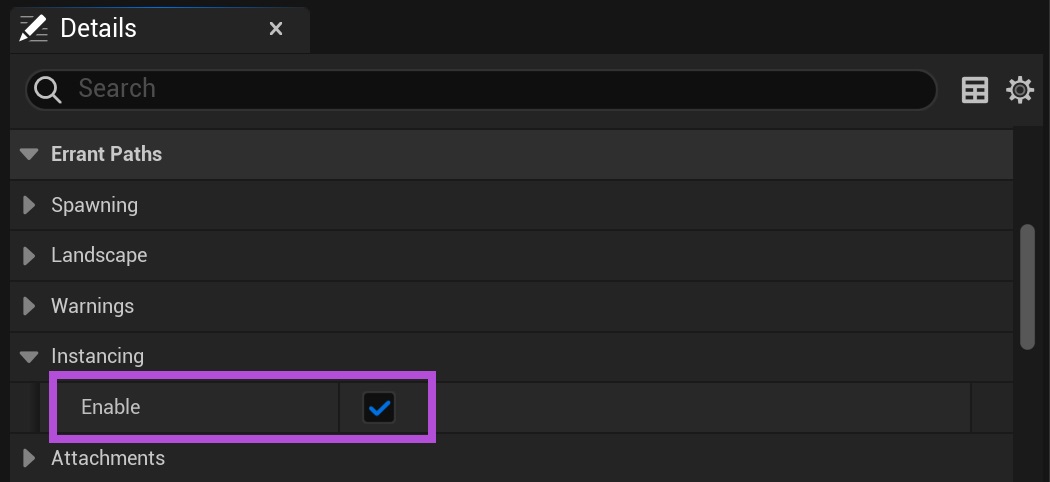Viewport: 1050px width, 482px height.
Task: Expand the Attachments section arrow
Action: 29,458
